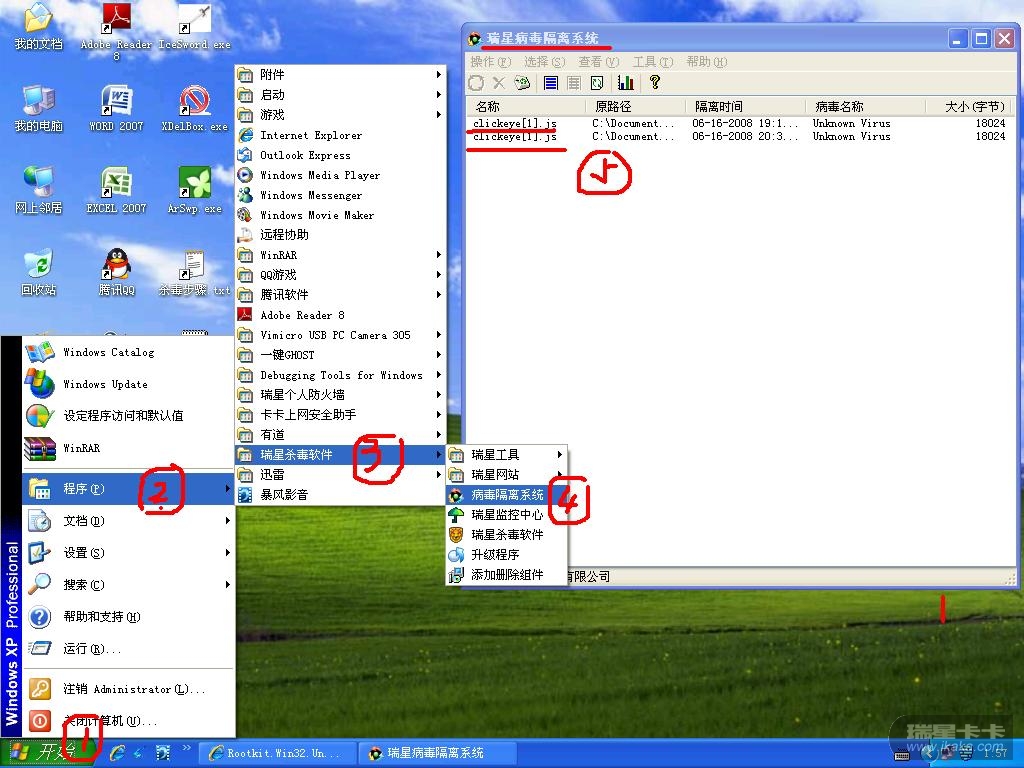Click Windows Update in start menu
This screenshot has width=1024, height=768.
(x=128, y=384)
